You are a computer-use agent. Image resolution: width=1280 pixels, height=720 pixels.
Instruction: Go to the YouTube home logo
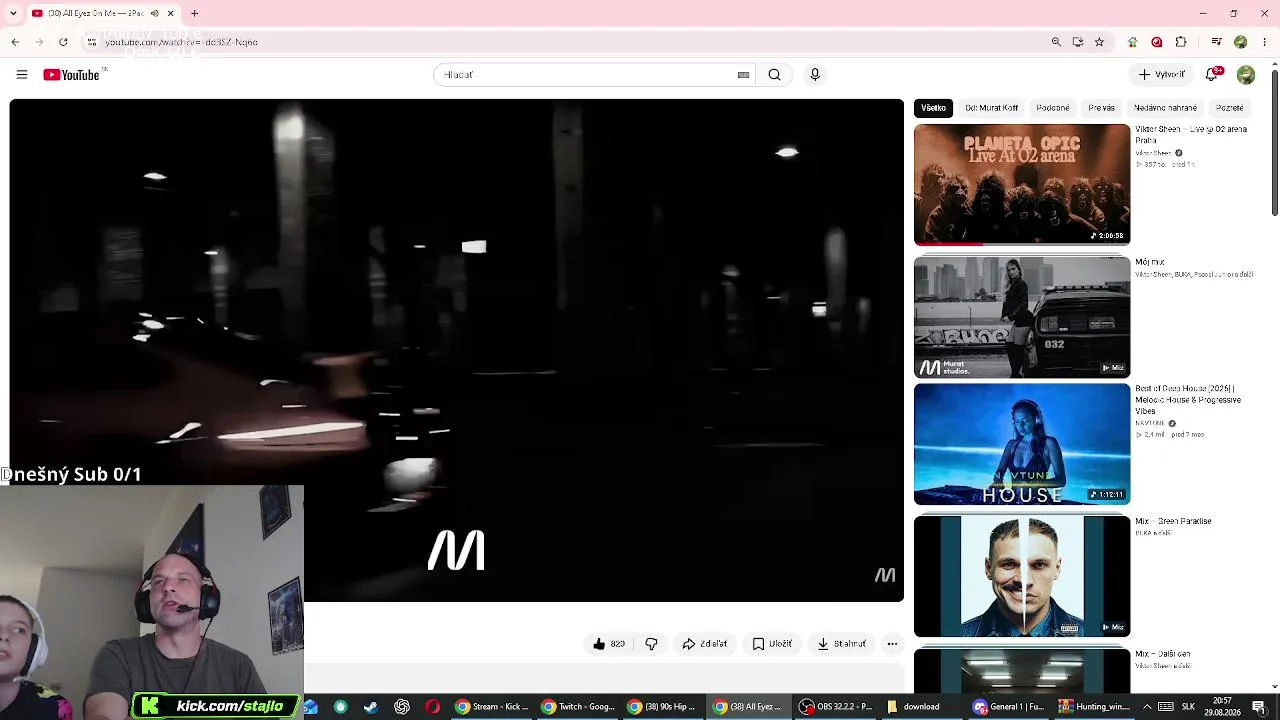tap(71, 75)
